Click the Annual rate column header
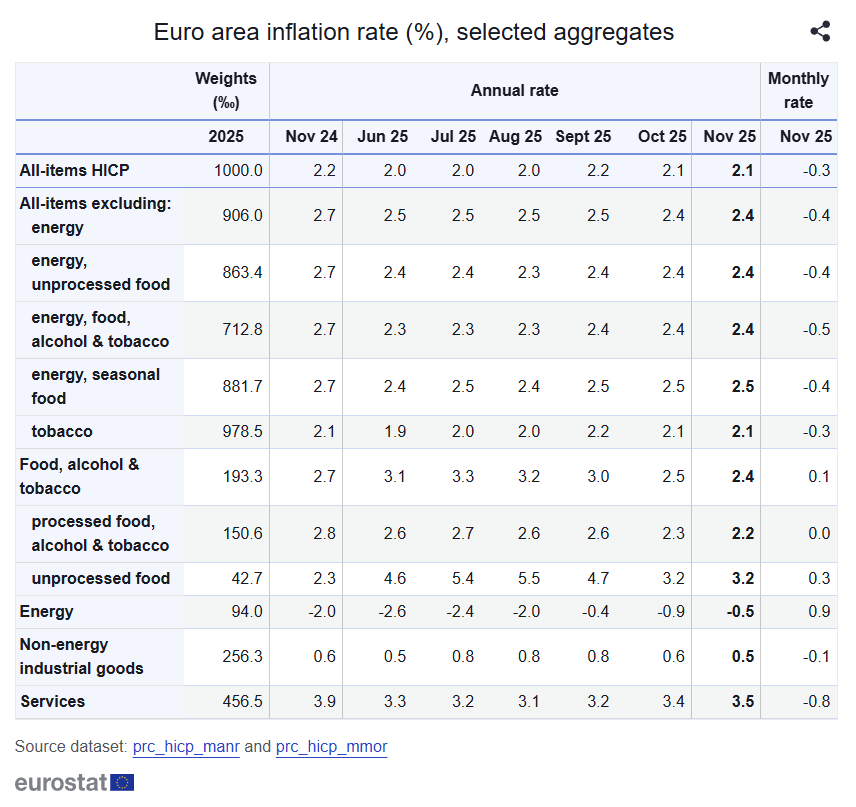Viewport: 856px width, 807px height. [x=514, y=90]
